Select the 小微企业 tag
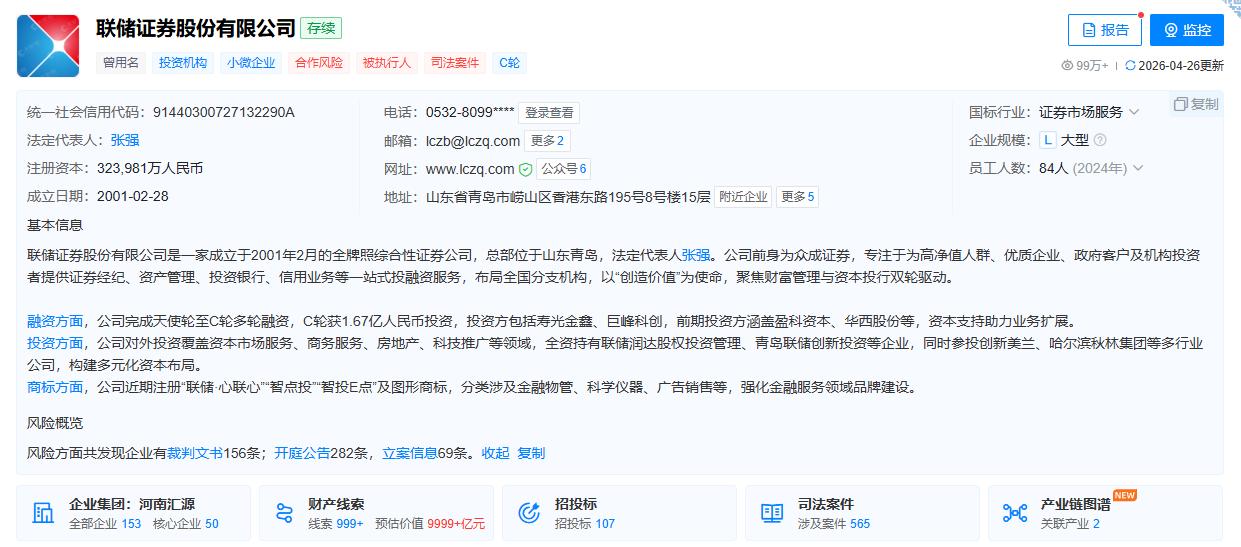1241x547 pixels. point(251,62)
